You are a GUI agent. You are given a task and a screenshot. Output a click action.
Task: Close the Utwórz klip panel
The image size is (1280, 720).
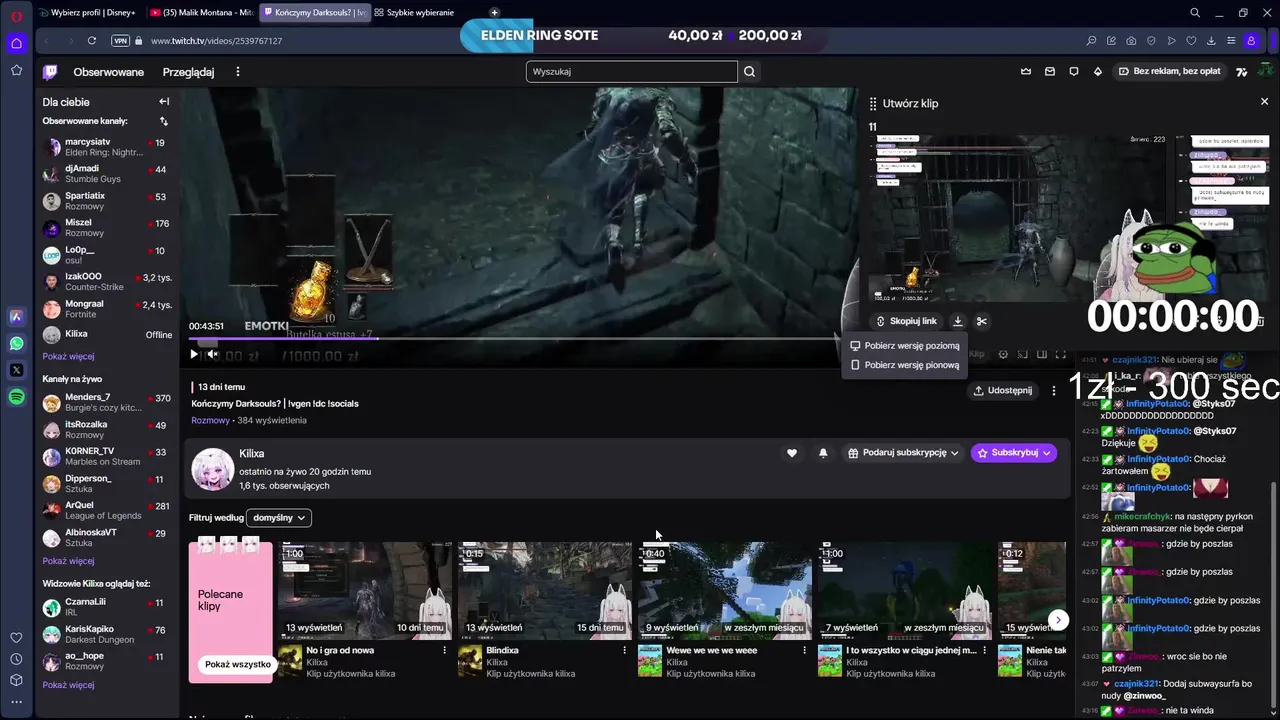click(1264, 102)
